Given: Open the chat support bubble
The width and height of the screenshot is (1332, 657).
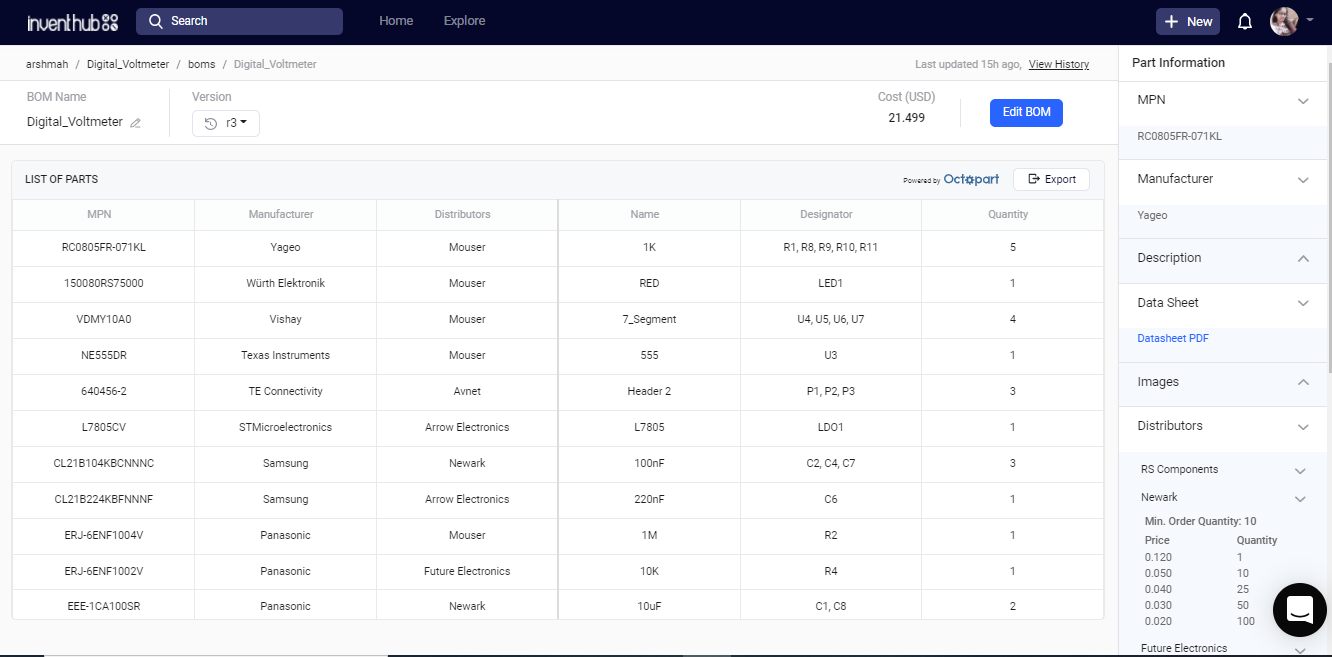Looking at the screenshot, I should click(x=1299, y=609).
